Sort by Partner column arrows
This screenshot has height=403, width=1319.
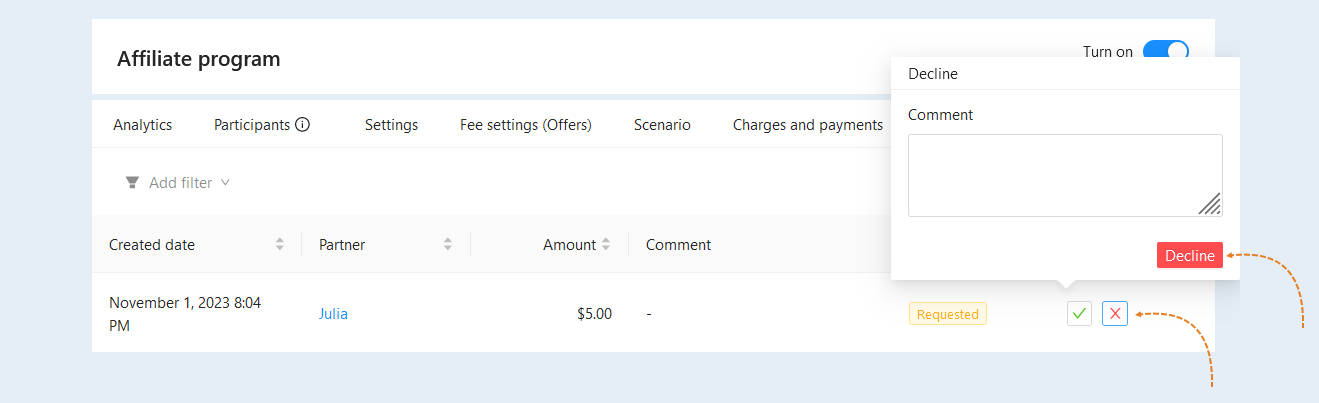coord(448,244)
